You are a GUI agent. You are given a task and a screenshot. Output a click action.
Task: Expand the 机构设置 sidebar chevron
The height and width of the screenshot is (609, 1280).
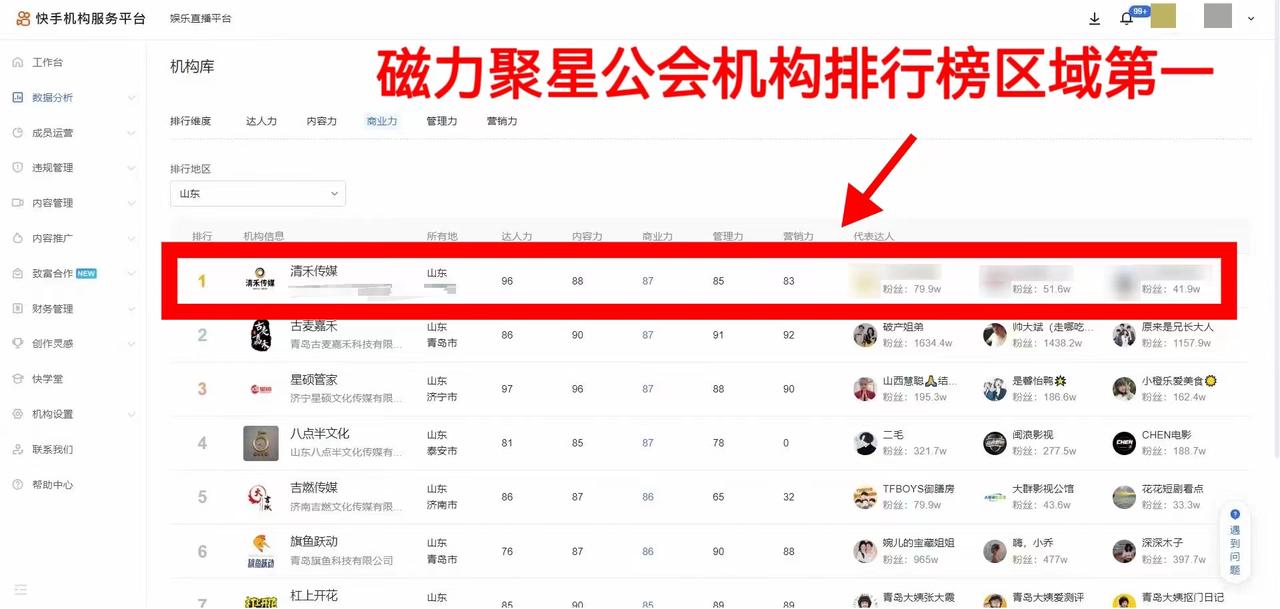tap(132, 414)
